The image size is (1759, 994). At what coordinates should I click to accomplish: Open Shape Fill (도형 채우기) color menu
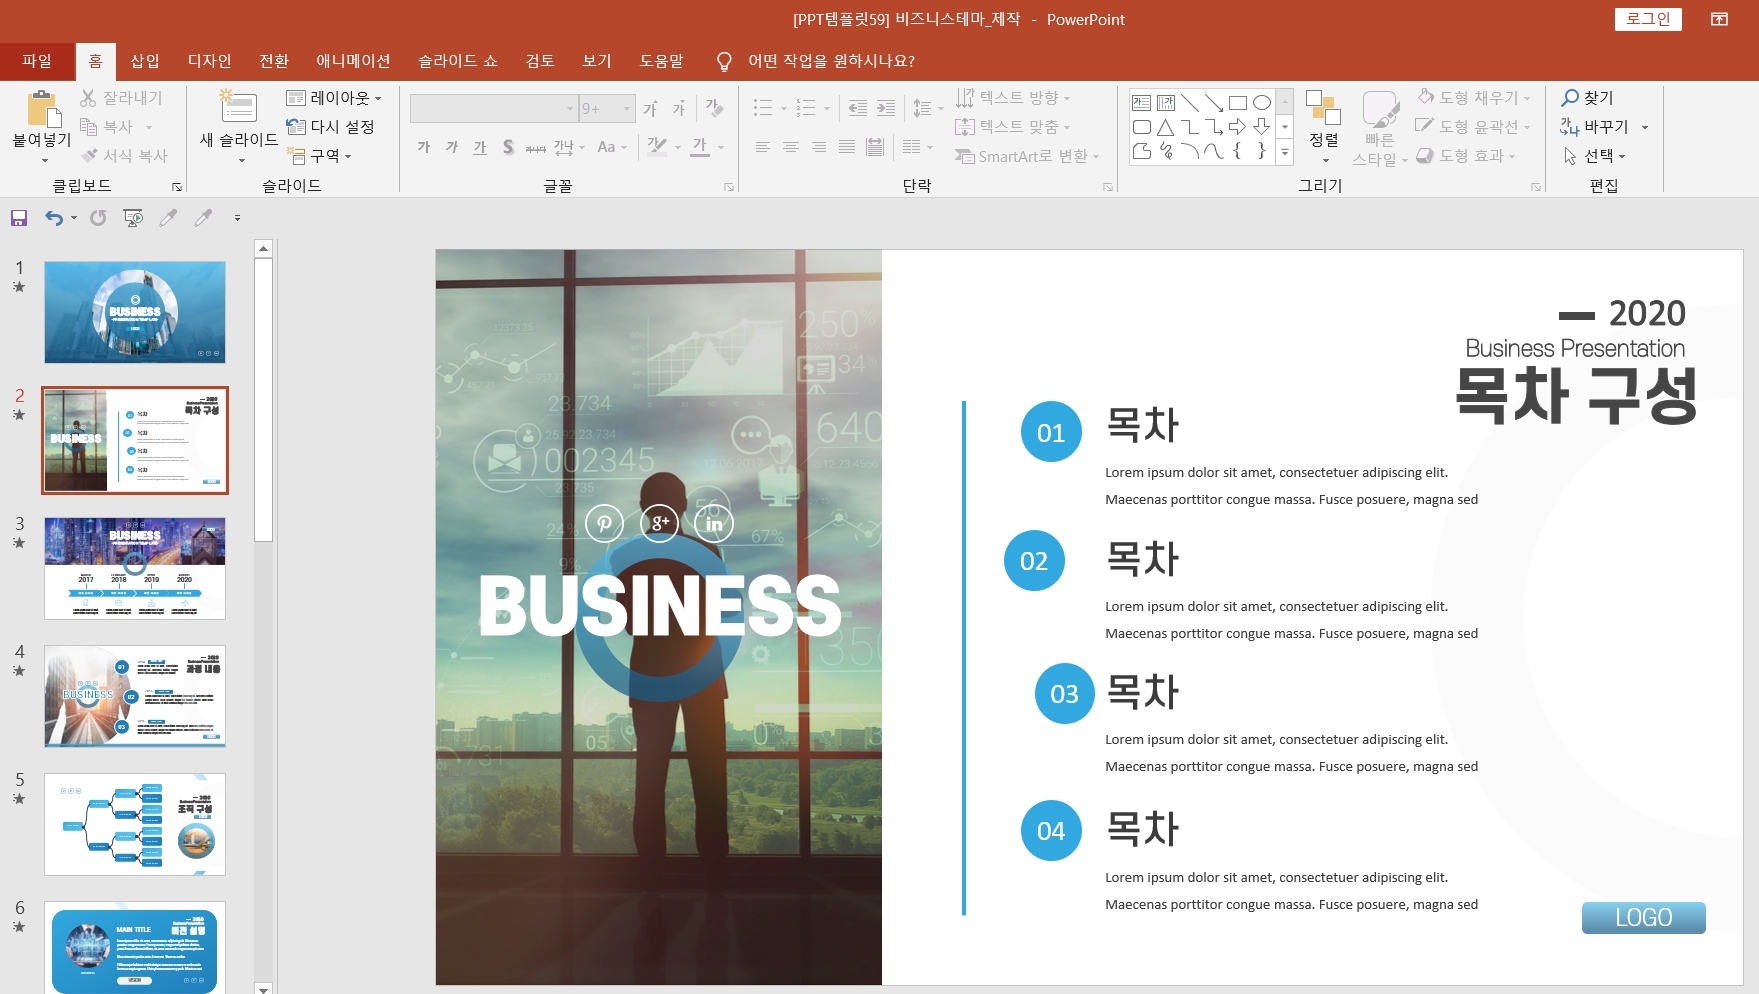pos(1474,98)
